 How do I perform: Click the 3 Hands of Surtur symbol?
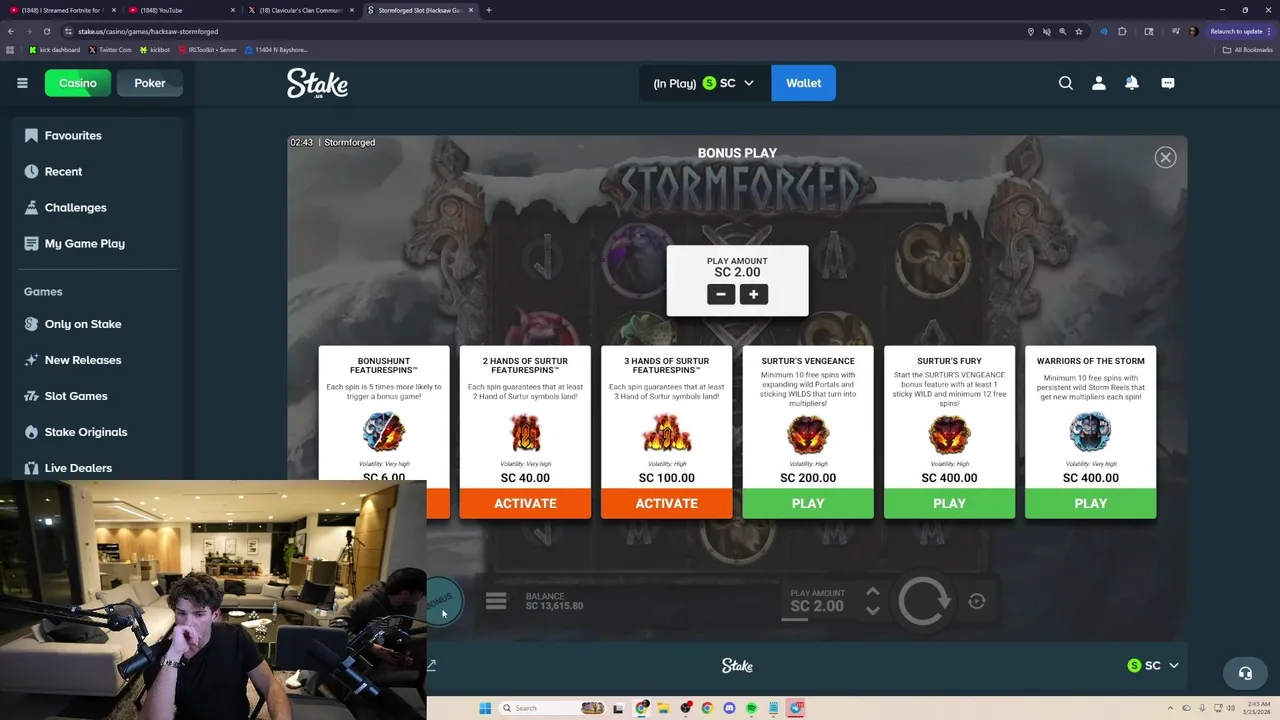point(667,433)
